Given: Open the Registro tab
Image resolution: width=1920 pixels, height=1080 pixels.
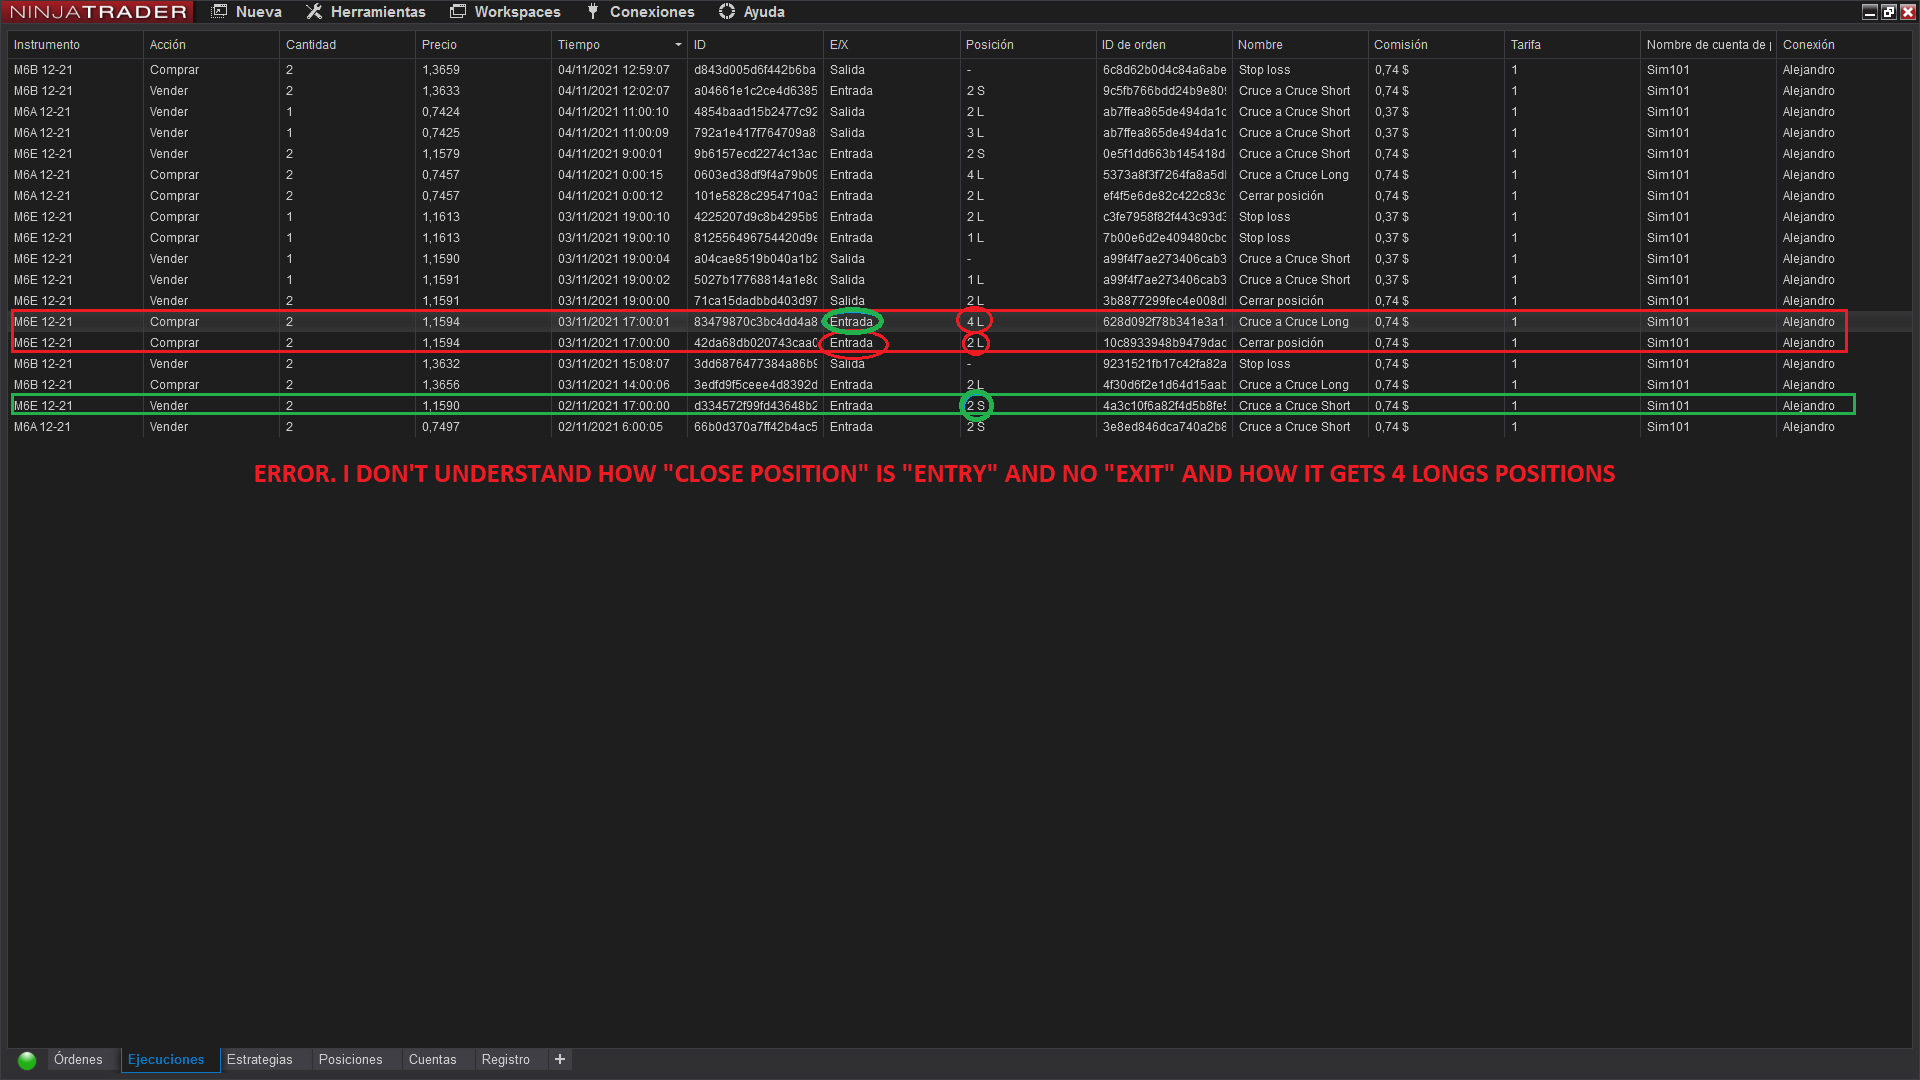Looking at the screenshot, I should coord(505,1060).
